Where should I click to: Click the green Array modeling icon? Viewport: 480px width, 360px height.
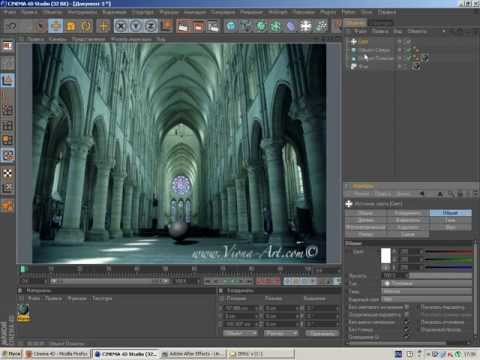click(x=276, y=26)
